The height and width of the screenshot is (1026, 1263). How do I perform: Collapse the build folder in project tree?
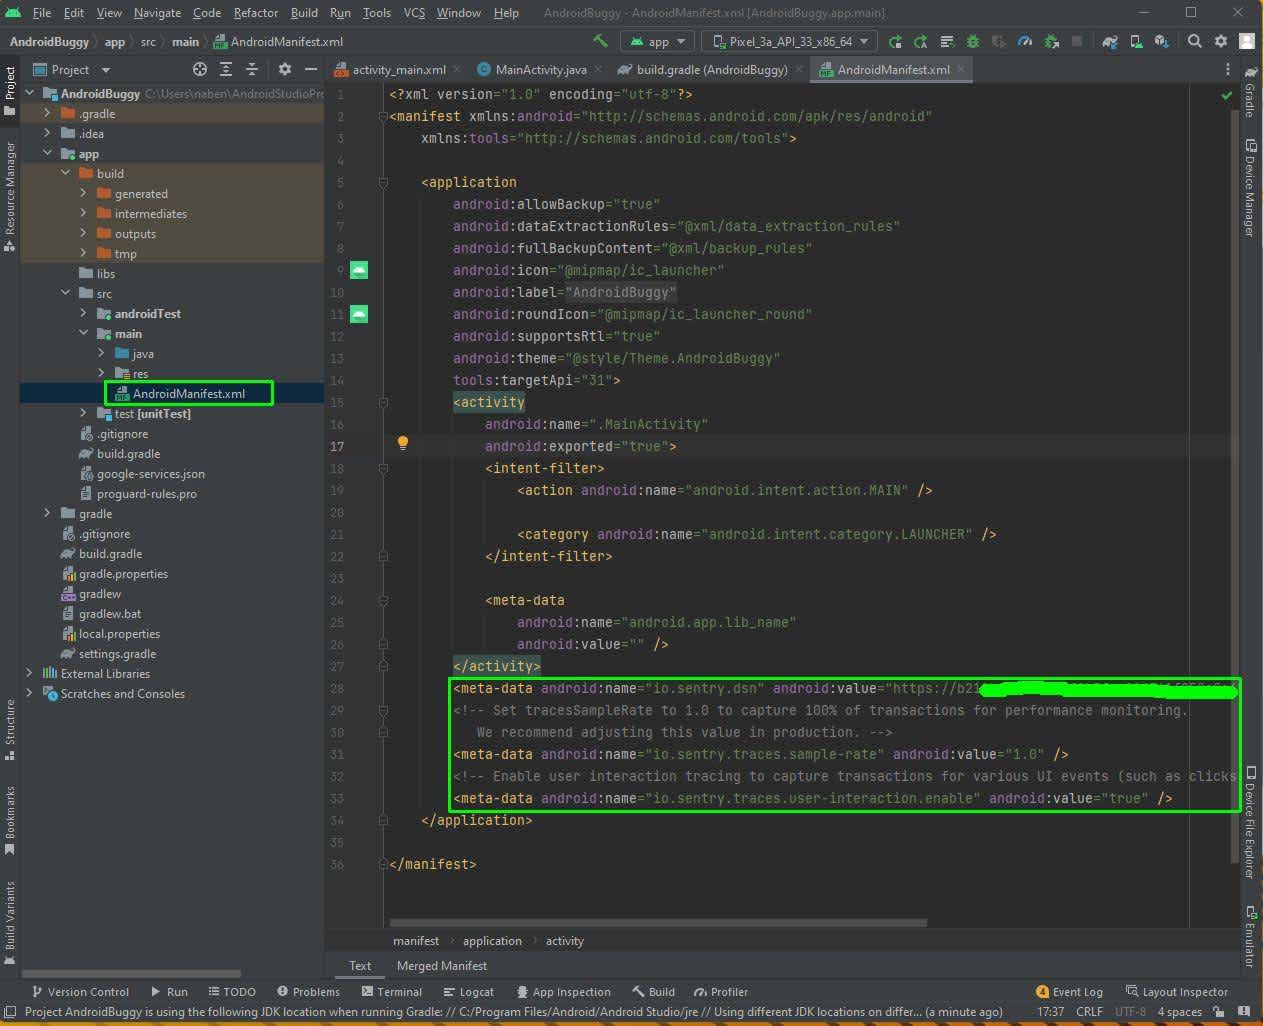[66, 173]
